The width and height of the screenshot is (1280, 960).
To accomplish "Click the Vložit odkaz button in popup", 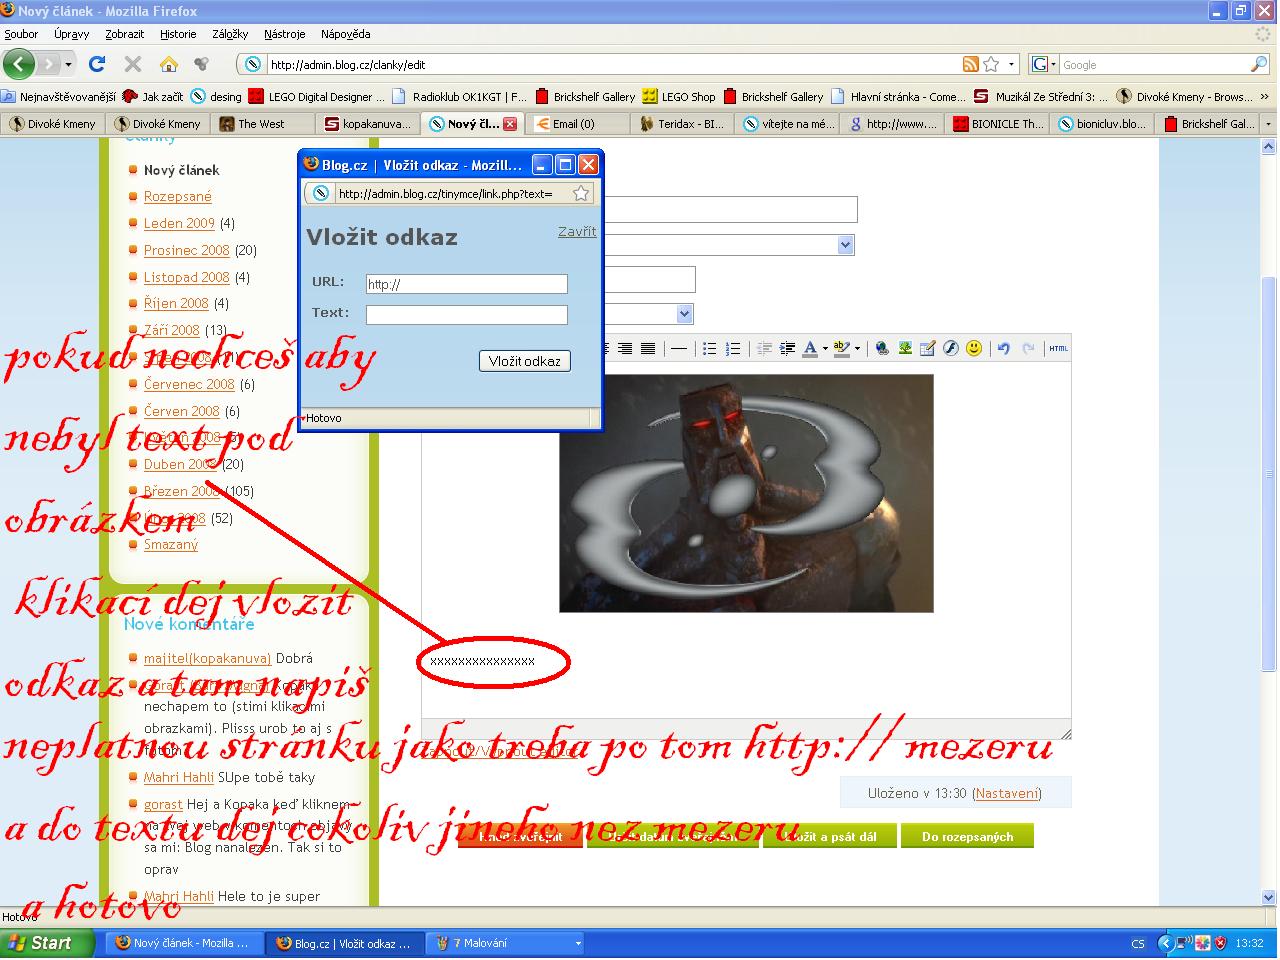I will pos(525,361).
